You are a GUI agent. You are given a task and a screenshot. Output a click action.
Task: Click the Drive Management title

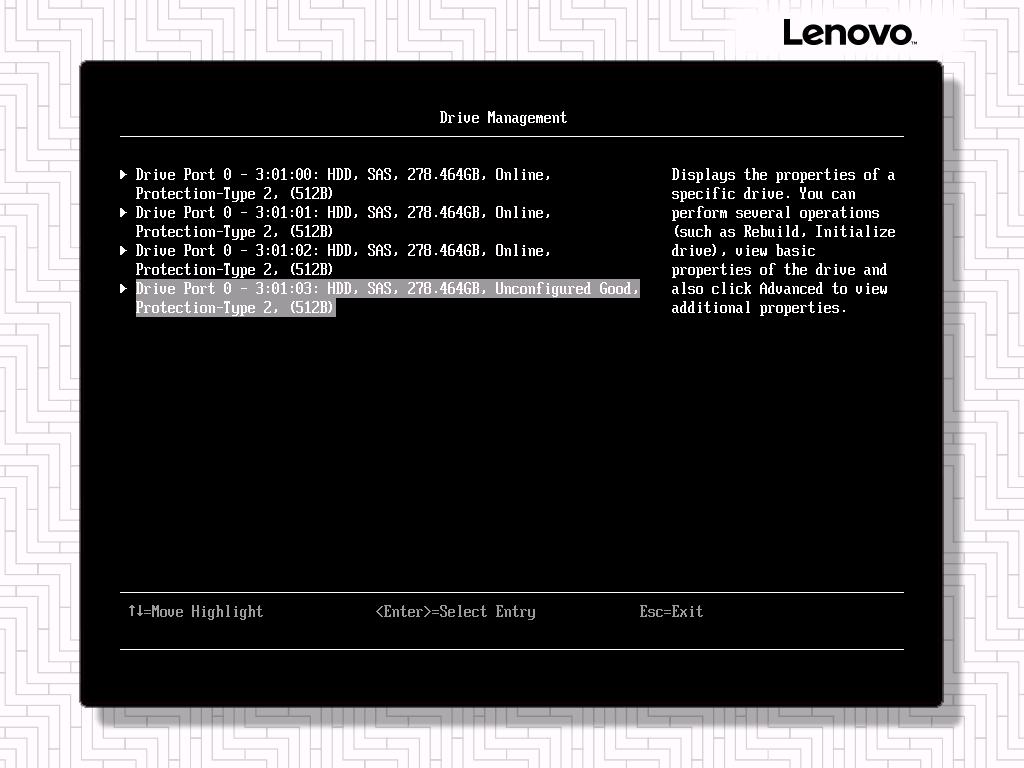point(503,118)
